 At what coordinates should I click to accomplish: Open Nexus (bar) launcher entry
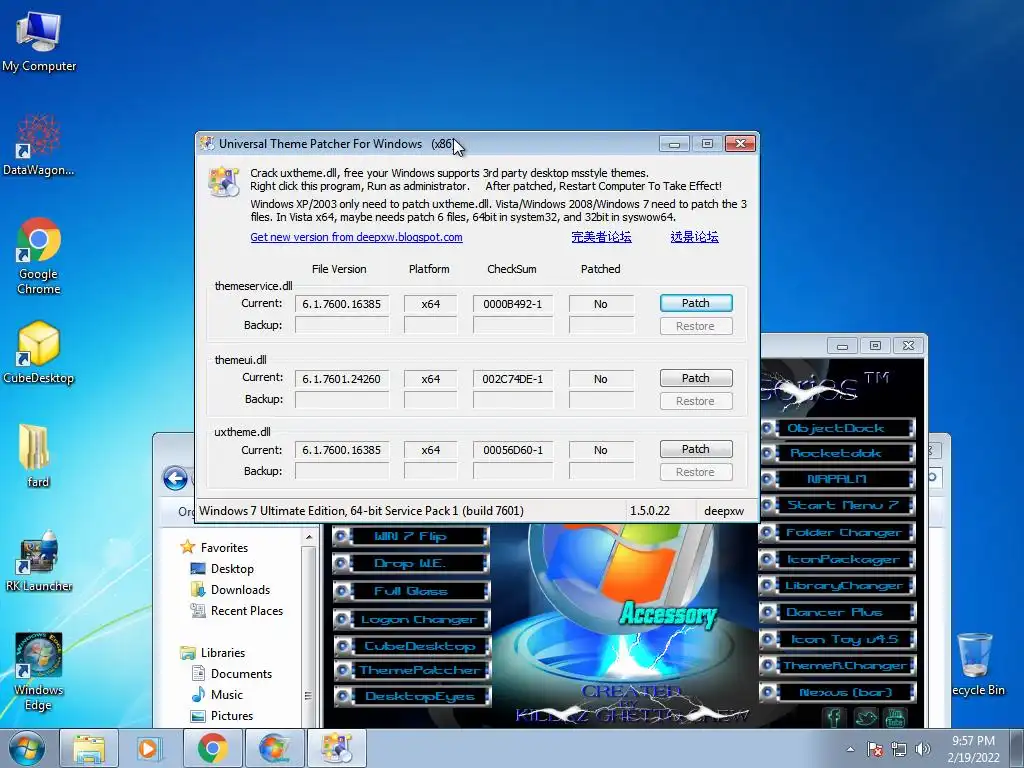(x=836, y=692)
